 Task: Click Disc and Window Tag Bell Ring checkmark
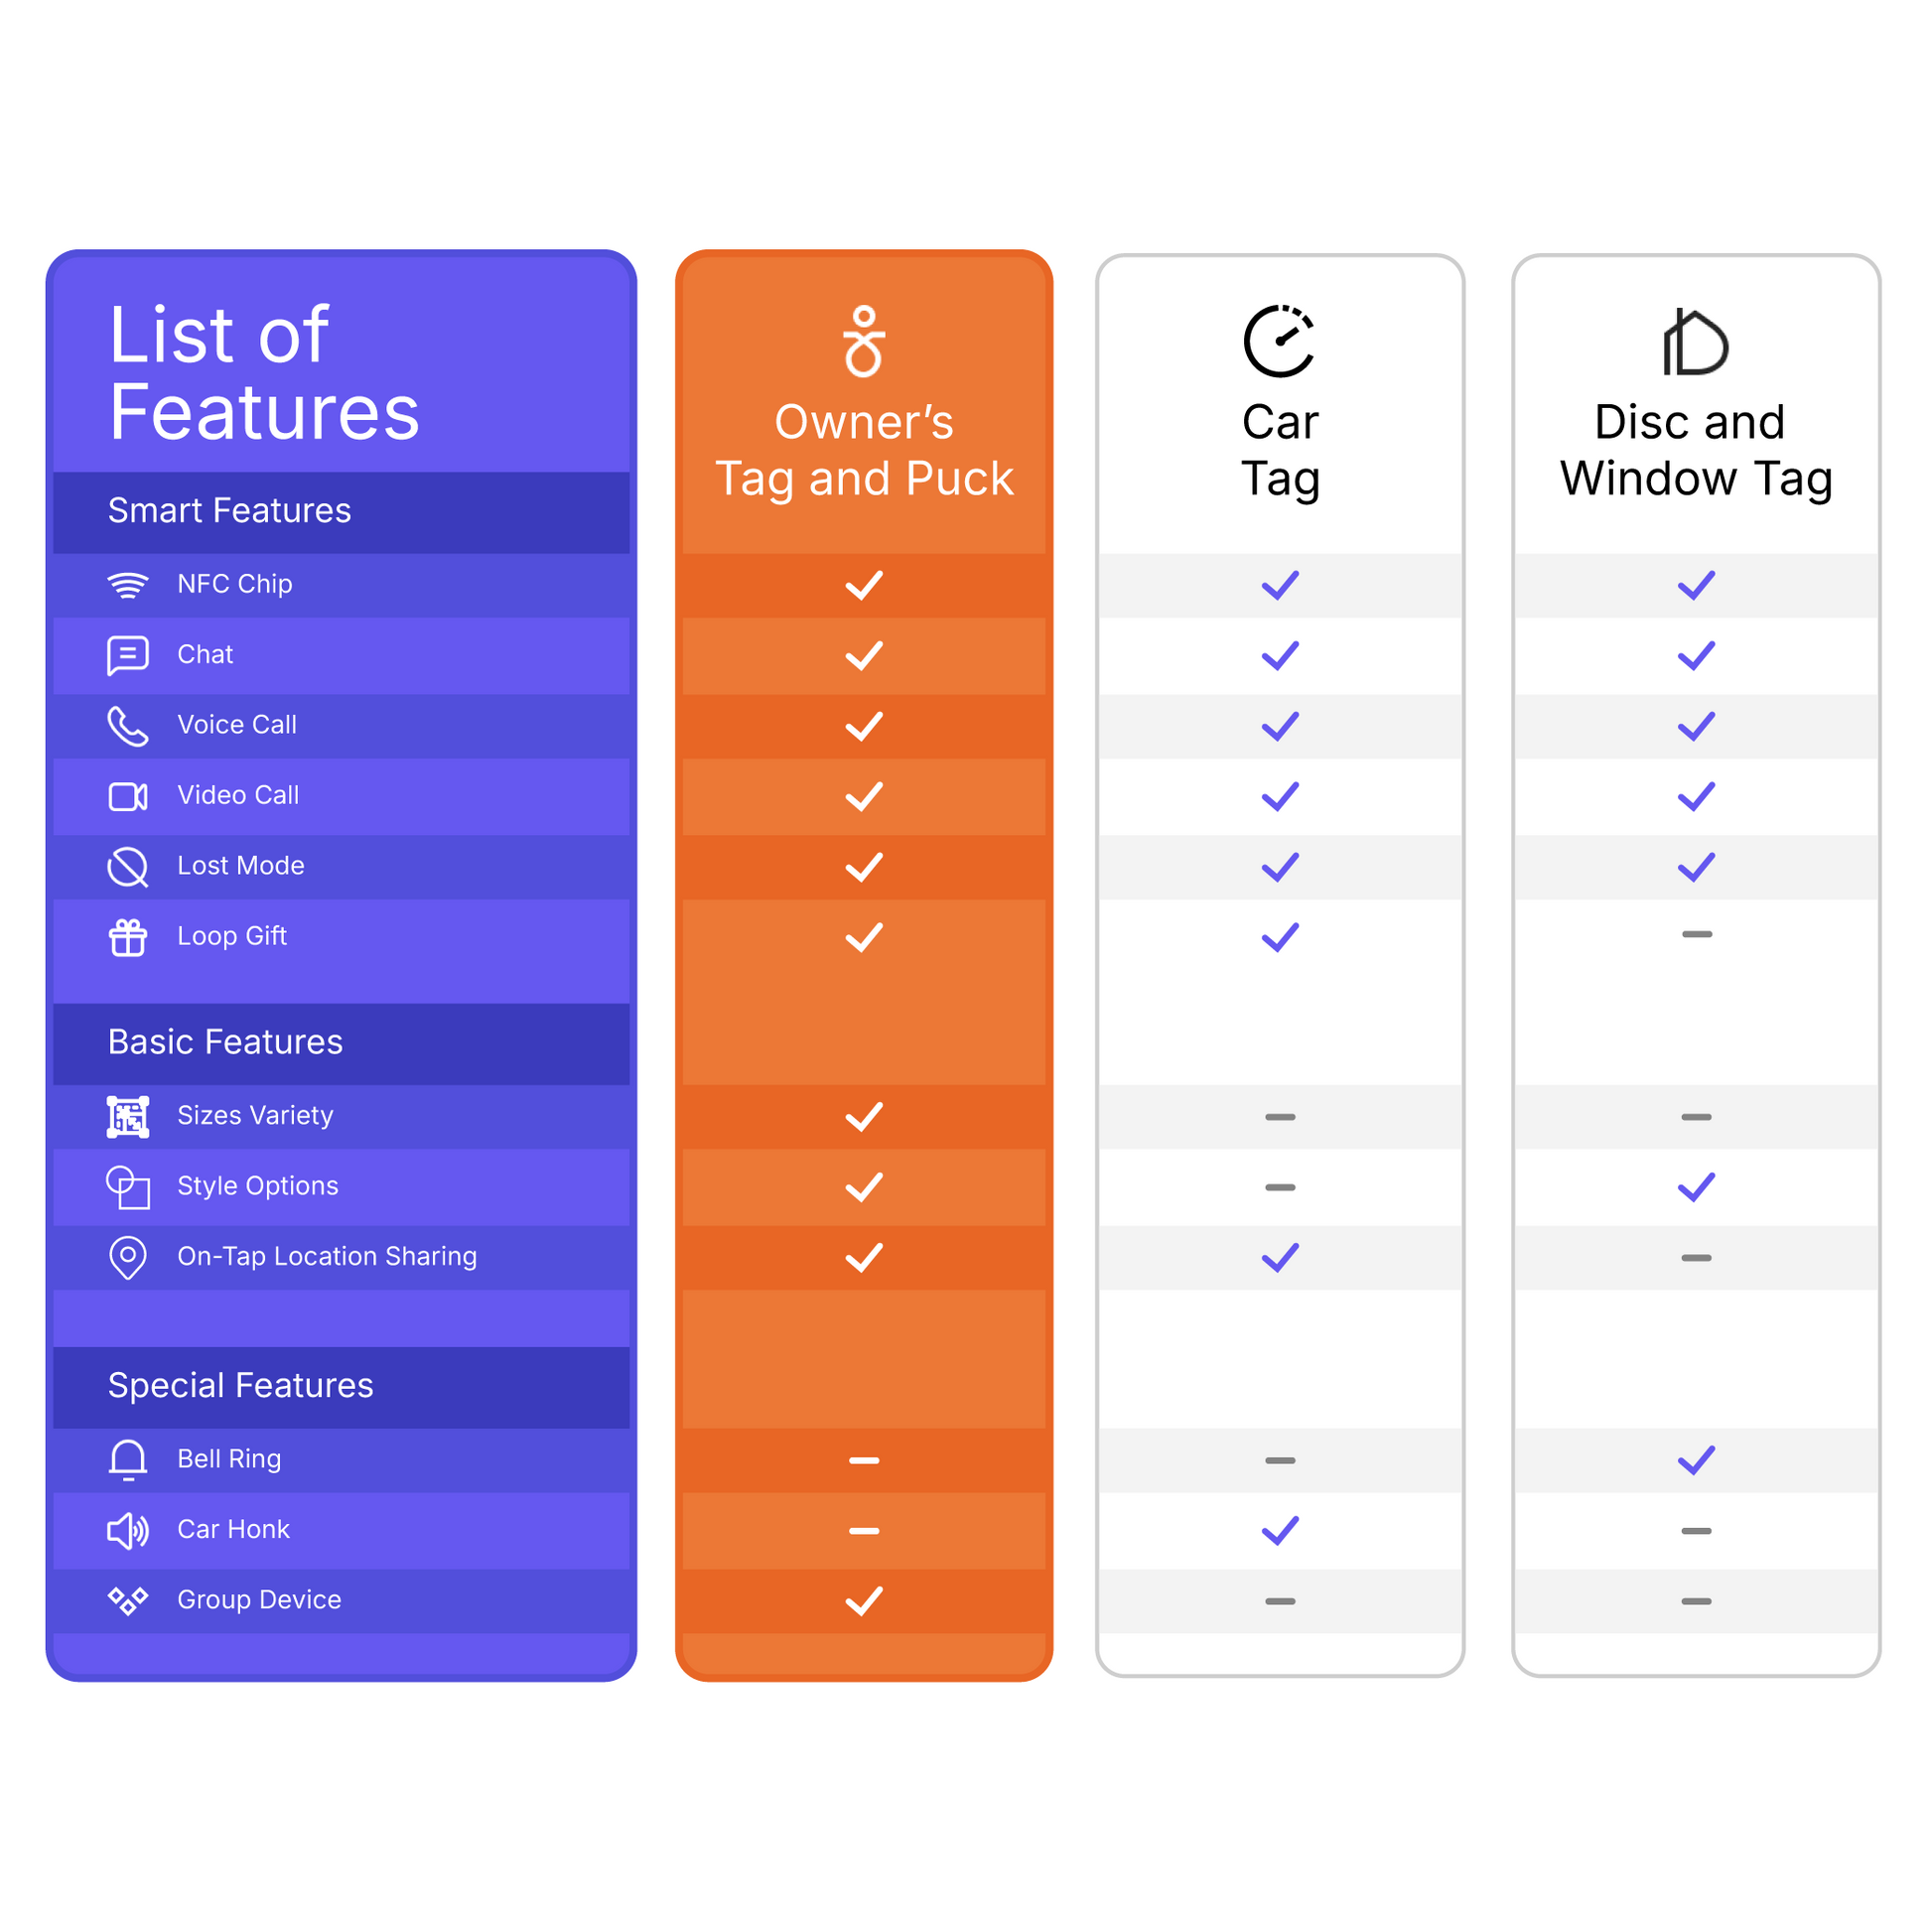pos(1696,1460)
